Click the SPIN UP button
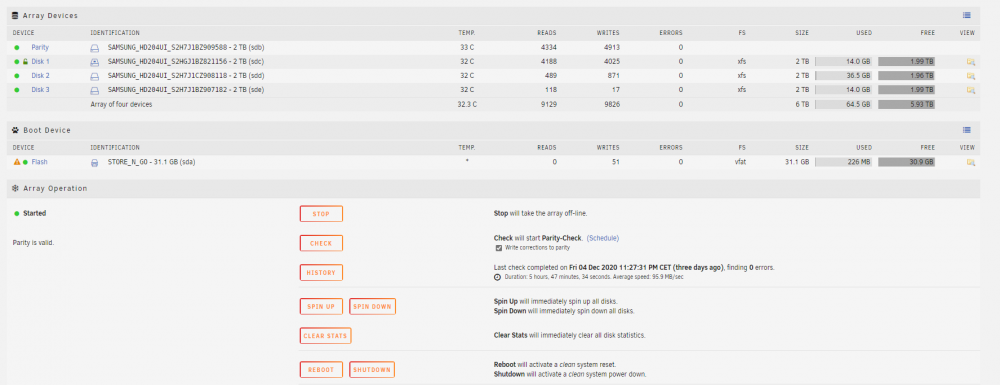This screenshot has width=1000, height=385. [x=321, y=307]
